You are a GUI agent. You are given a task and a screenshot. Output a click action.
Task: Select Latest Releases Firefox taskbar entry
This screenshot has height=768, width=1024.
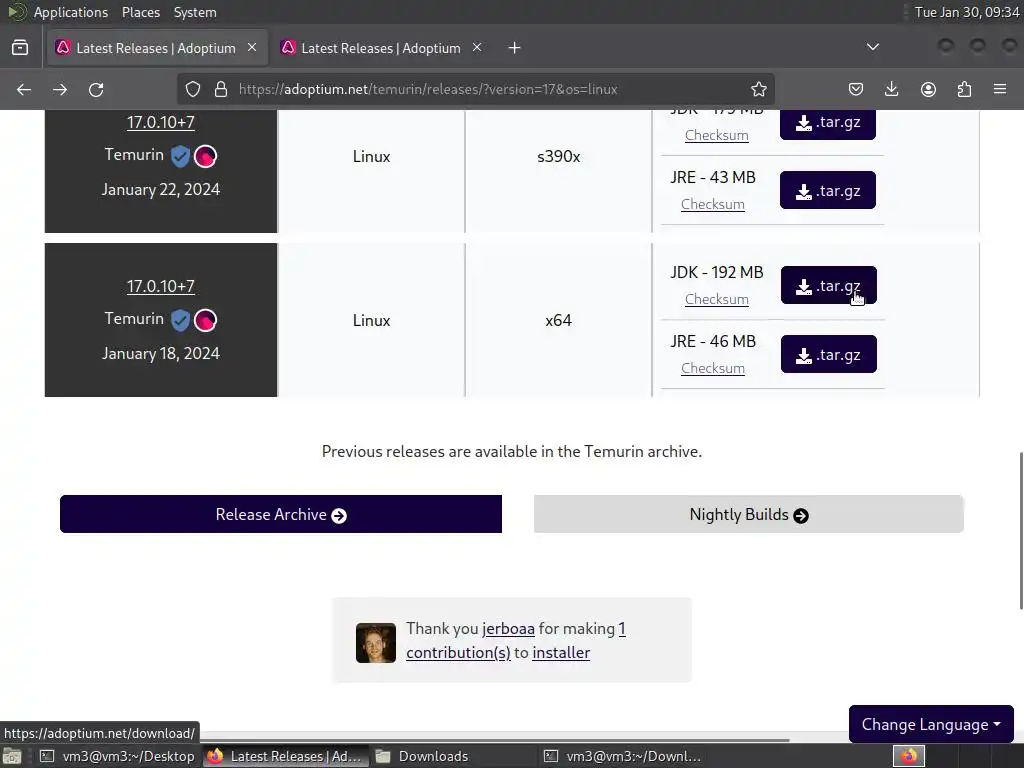[285, 756]
